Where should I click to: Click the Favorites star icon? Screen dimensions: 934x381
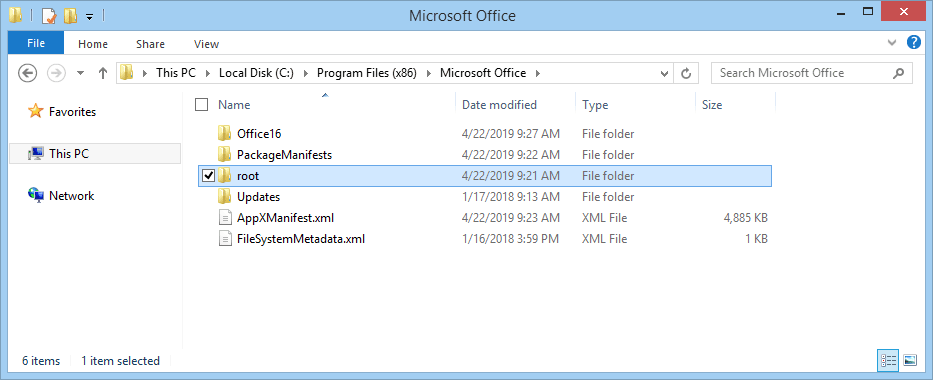pyautogui.click(x=36, y=111)
